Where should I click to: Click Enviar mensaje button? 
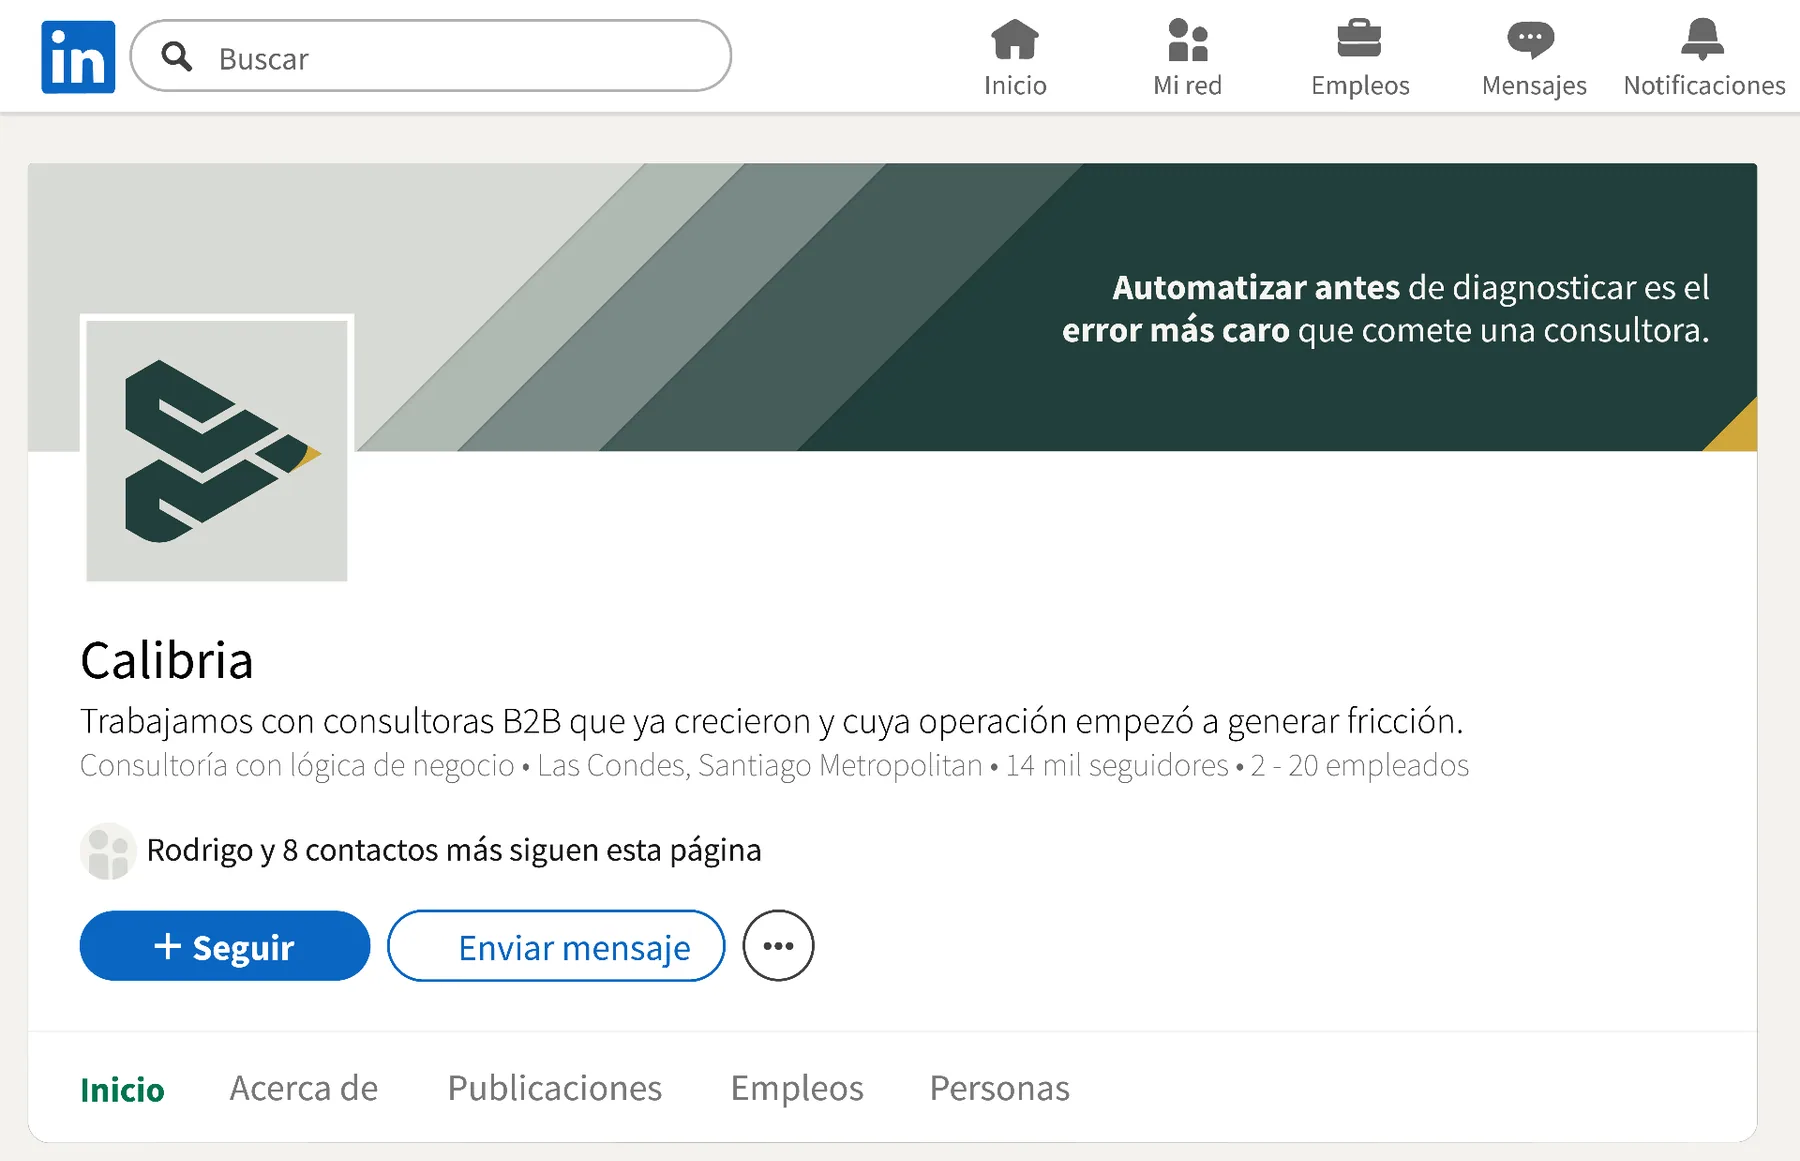556,946
